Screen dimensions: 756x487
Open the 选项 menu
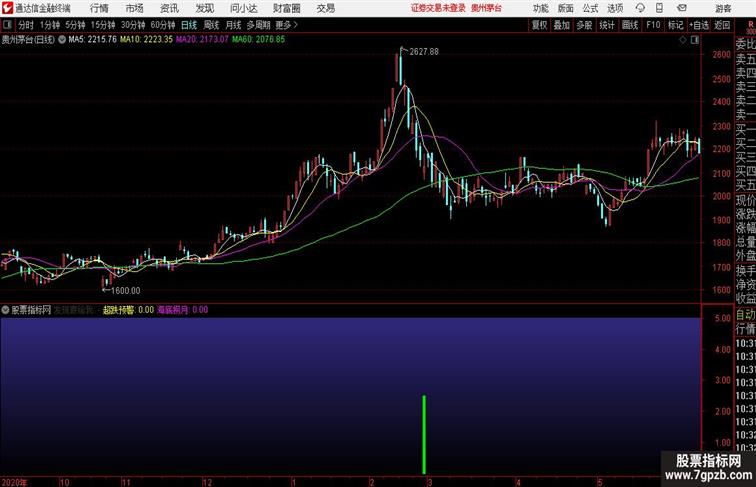coord(615,9)
